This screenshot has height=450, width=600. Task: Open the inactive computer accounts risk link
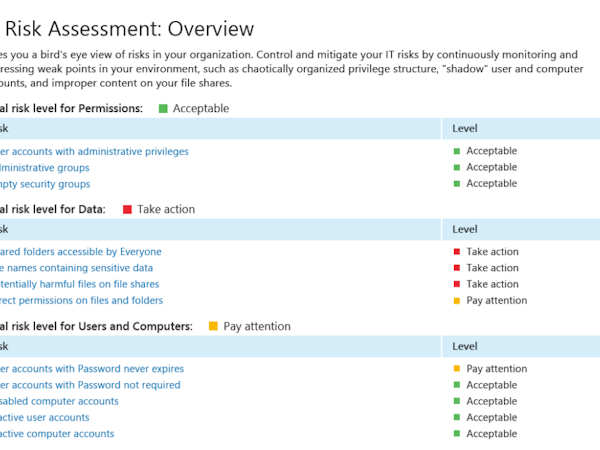click(57, 434)
